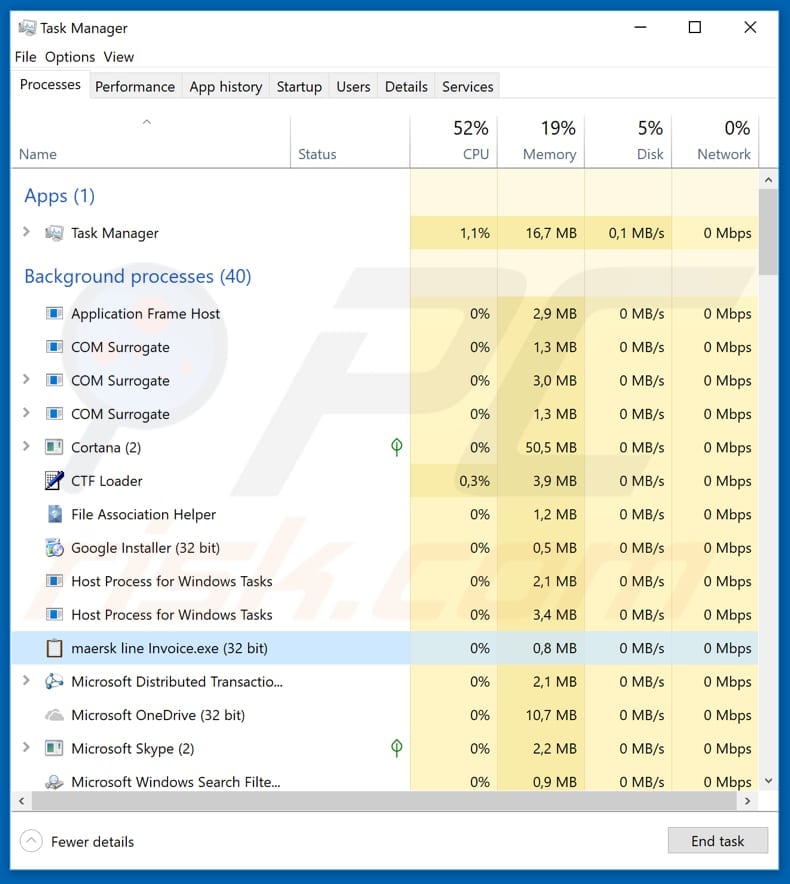Expand the Microsoft Skype (2) group
This screenshot has width=790, height=884.
26,748
